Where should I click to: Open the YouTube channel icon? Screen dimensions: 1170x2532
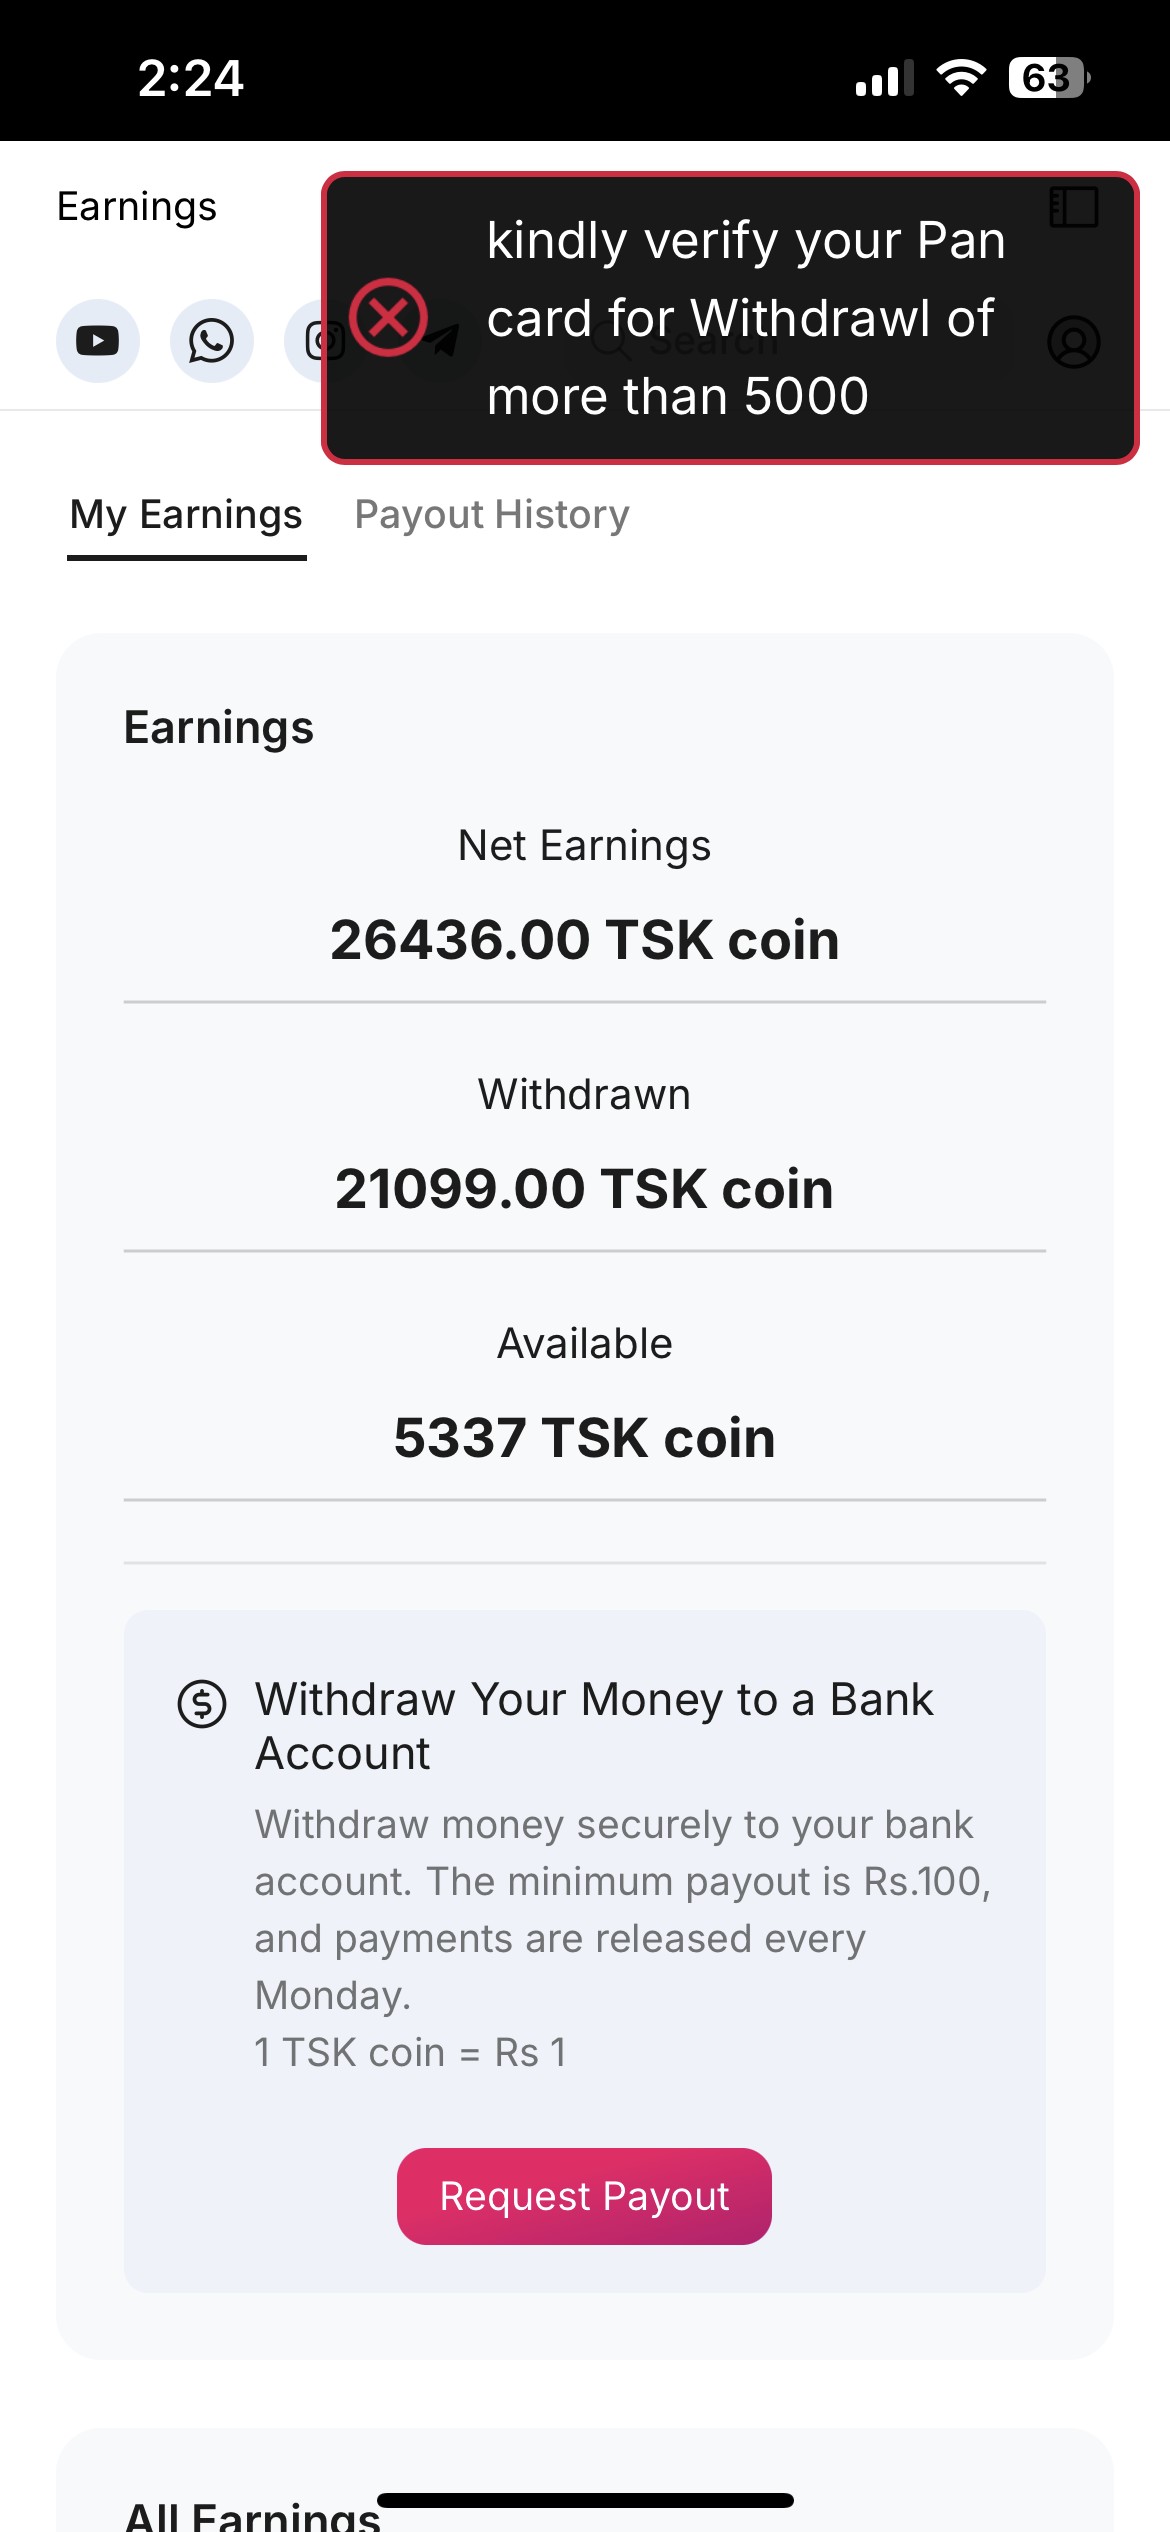[97, 341]
